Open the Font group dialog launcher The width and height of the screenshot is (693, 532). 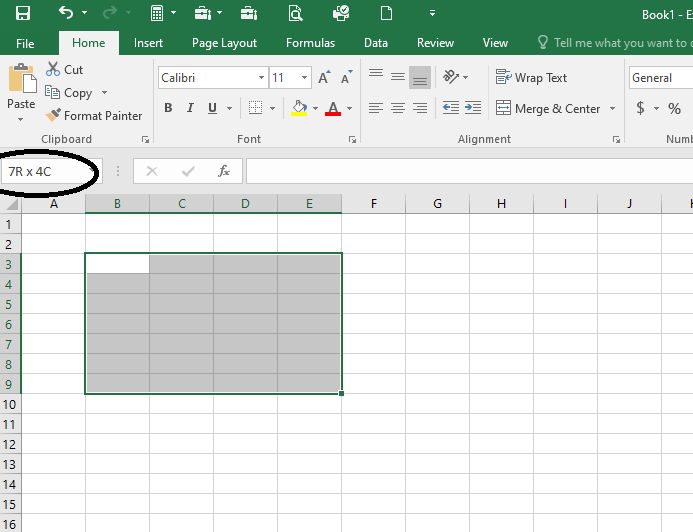(352, 140)
